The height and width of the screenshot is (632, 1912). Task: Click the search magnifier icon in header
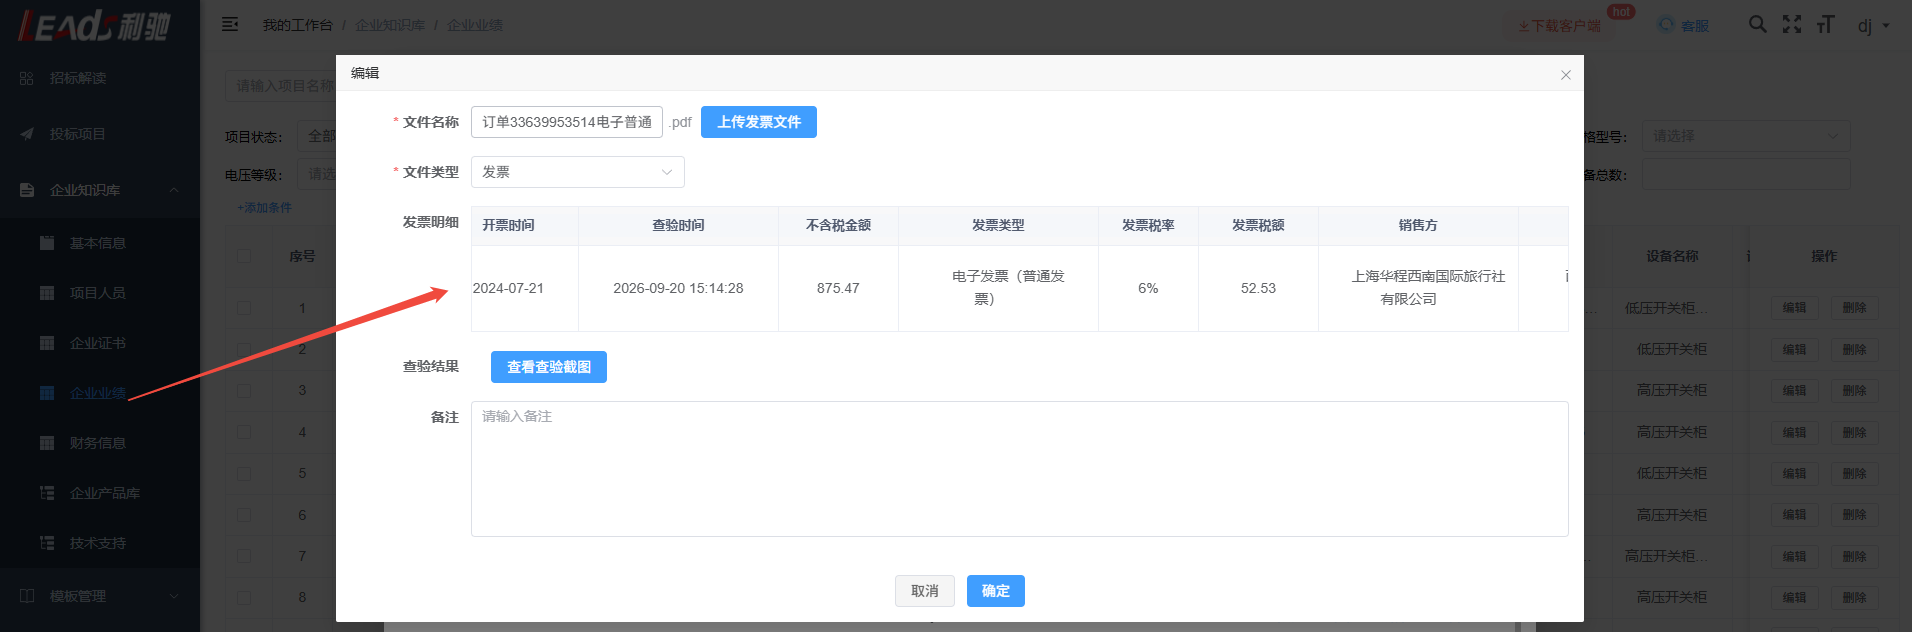pyautogui.click(x=1757, y=24)
